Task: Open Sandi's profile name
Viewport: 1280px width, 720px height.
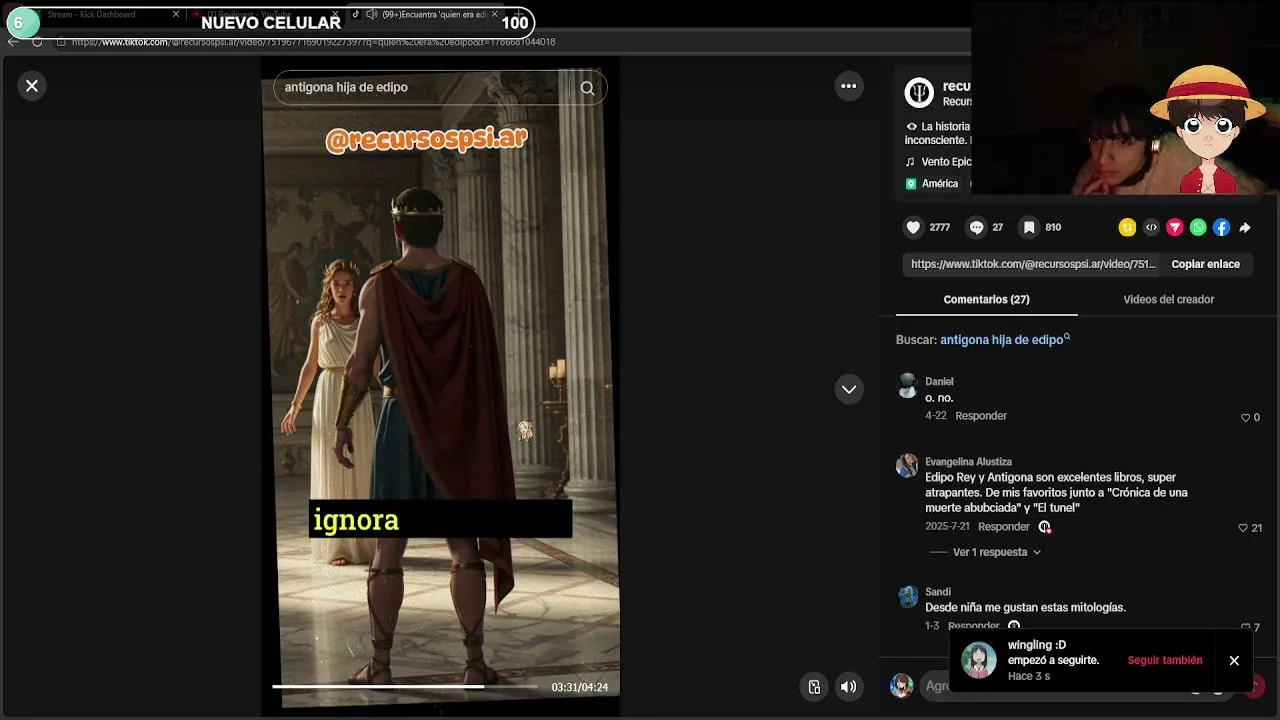Action: coord(938,592)
